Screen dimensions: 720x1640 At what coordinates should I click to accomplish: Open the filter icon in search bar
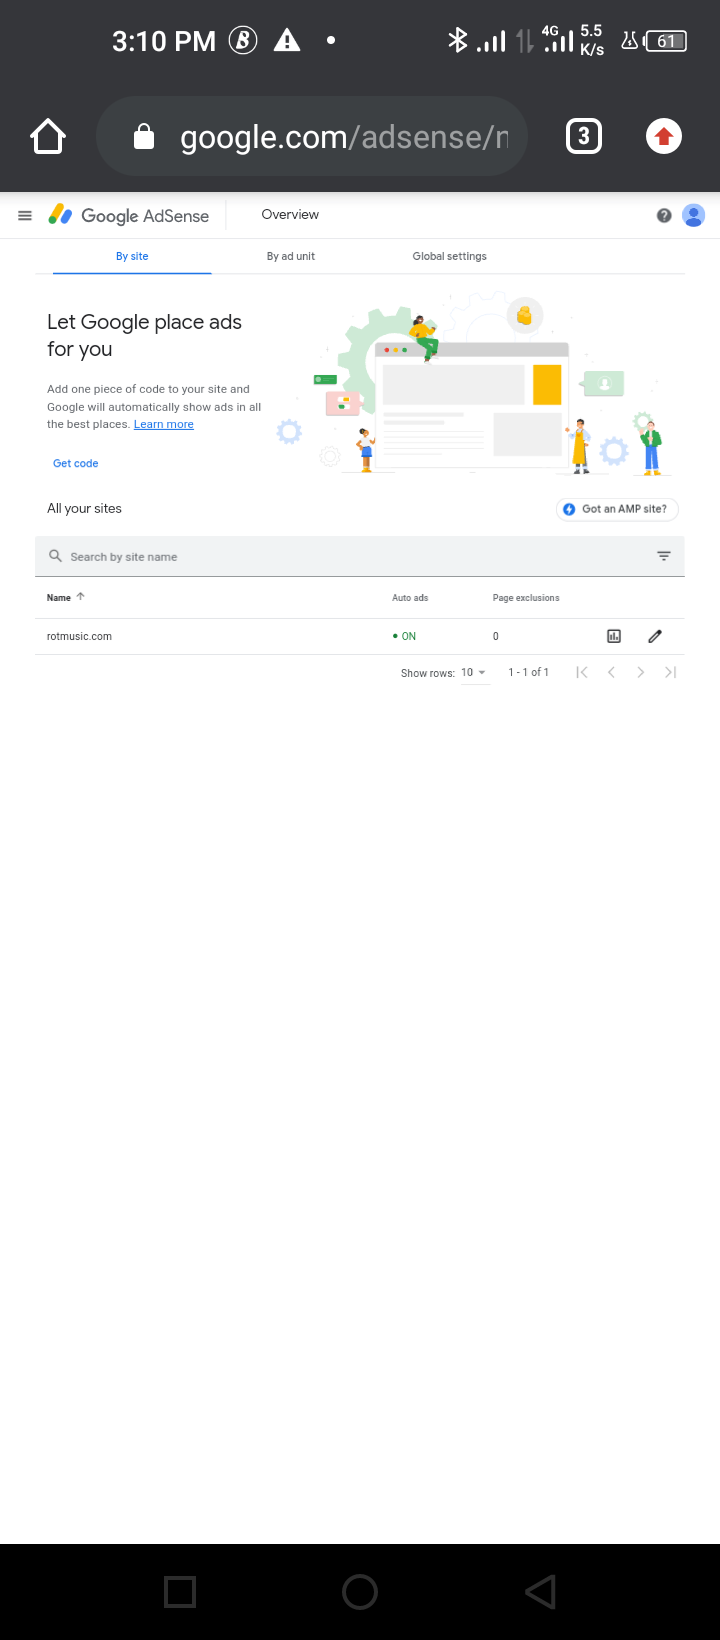pos(664,556)
